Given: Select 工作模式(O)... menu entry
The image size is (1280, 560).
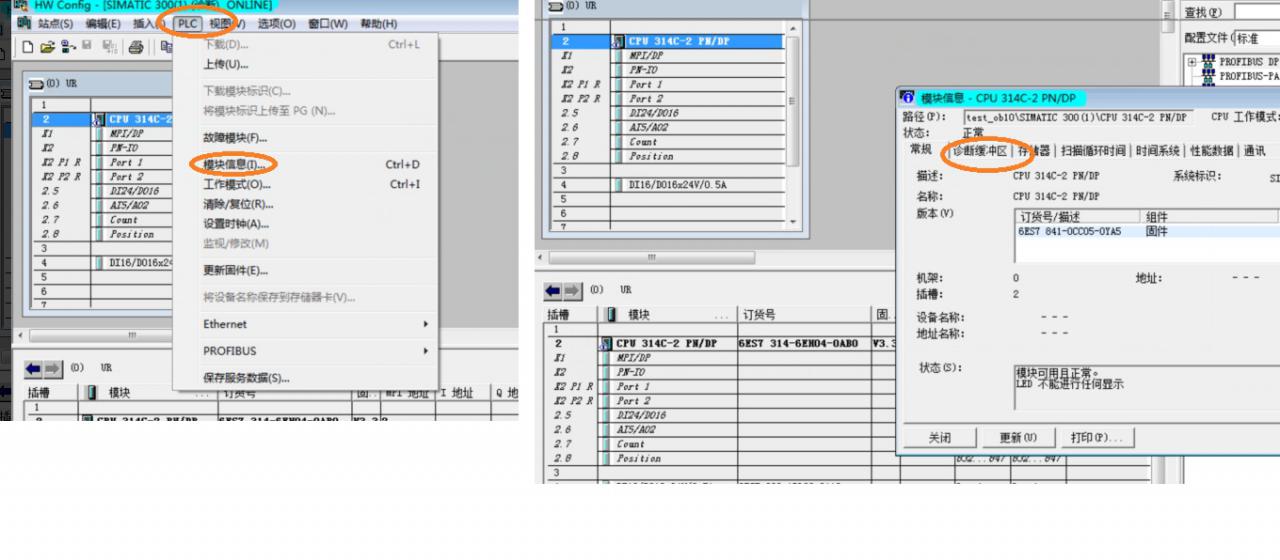Looking at the screenshot, I should coord(305,184).
